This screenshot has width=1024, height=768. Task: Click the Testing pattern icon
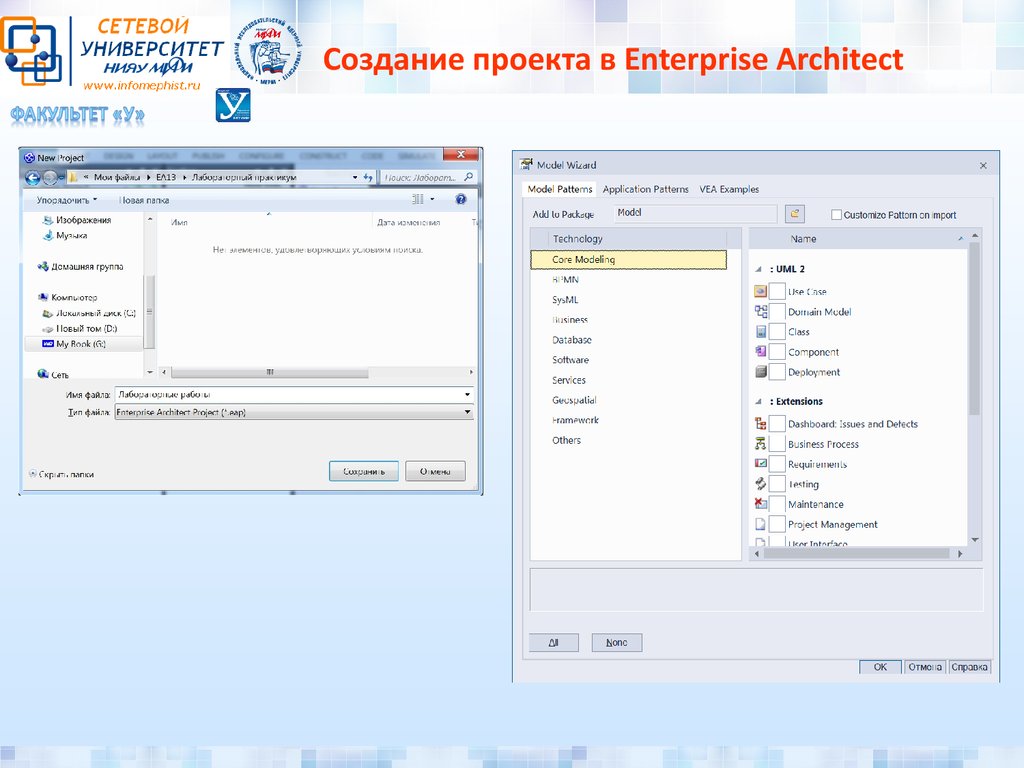761,484
